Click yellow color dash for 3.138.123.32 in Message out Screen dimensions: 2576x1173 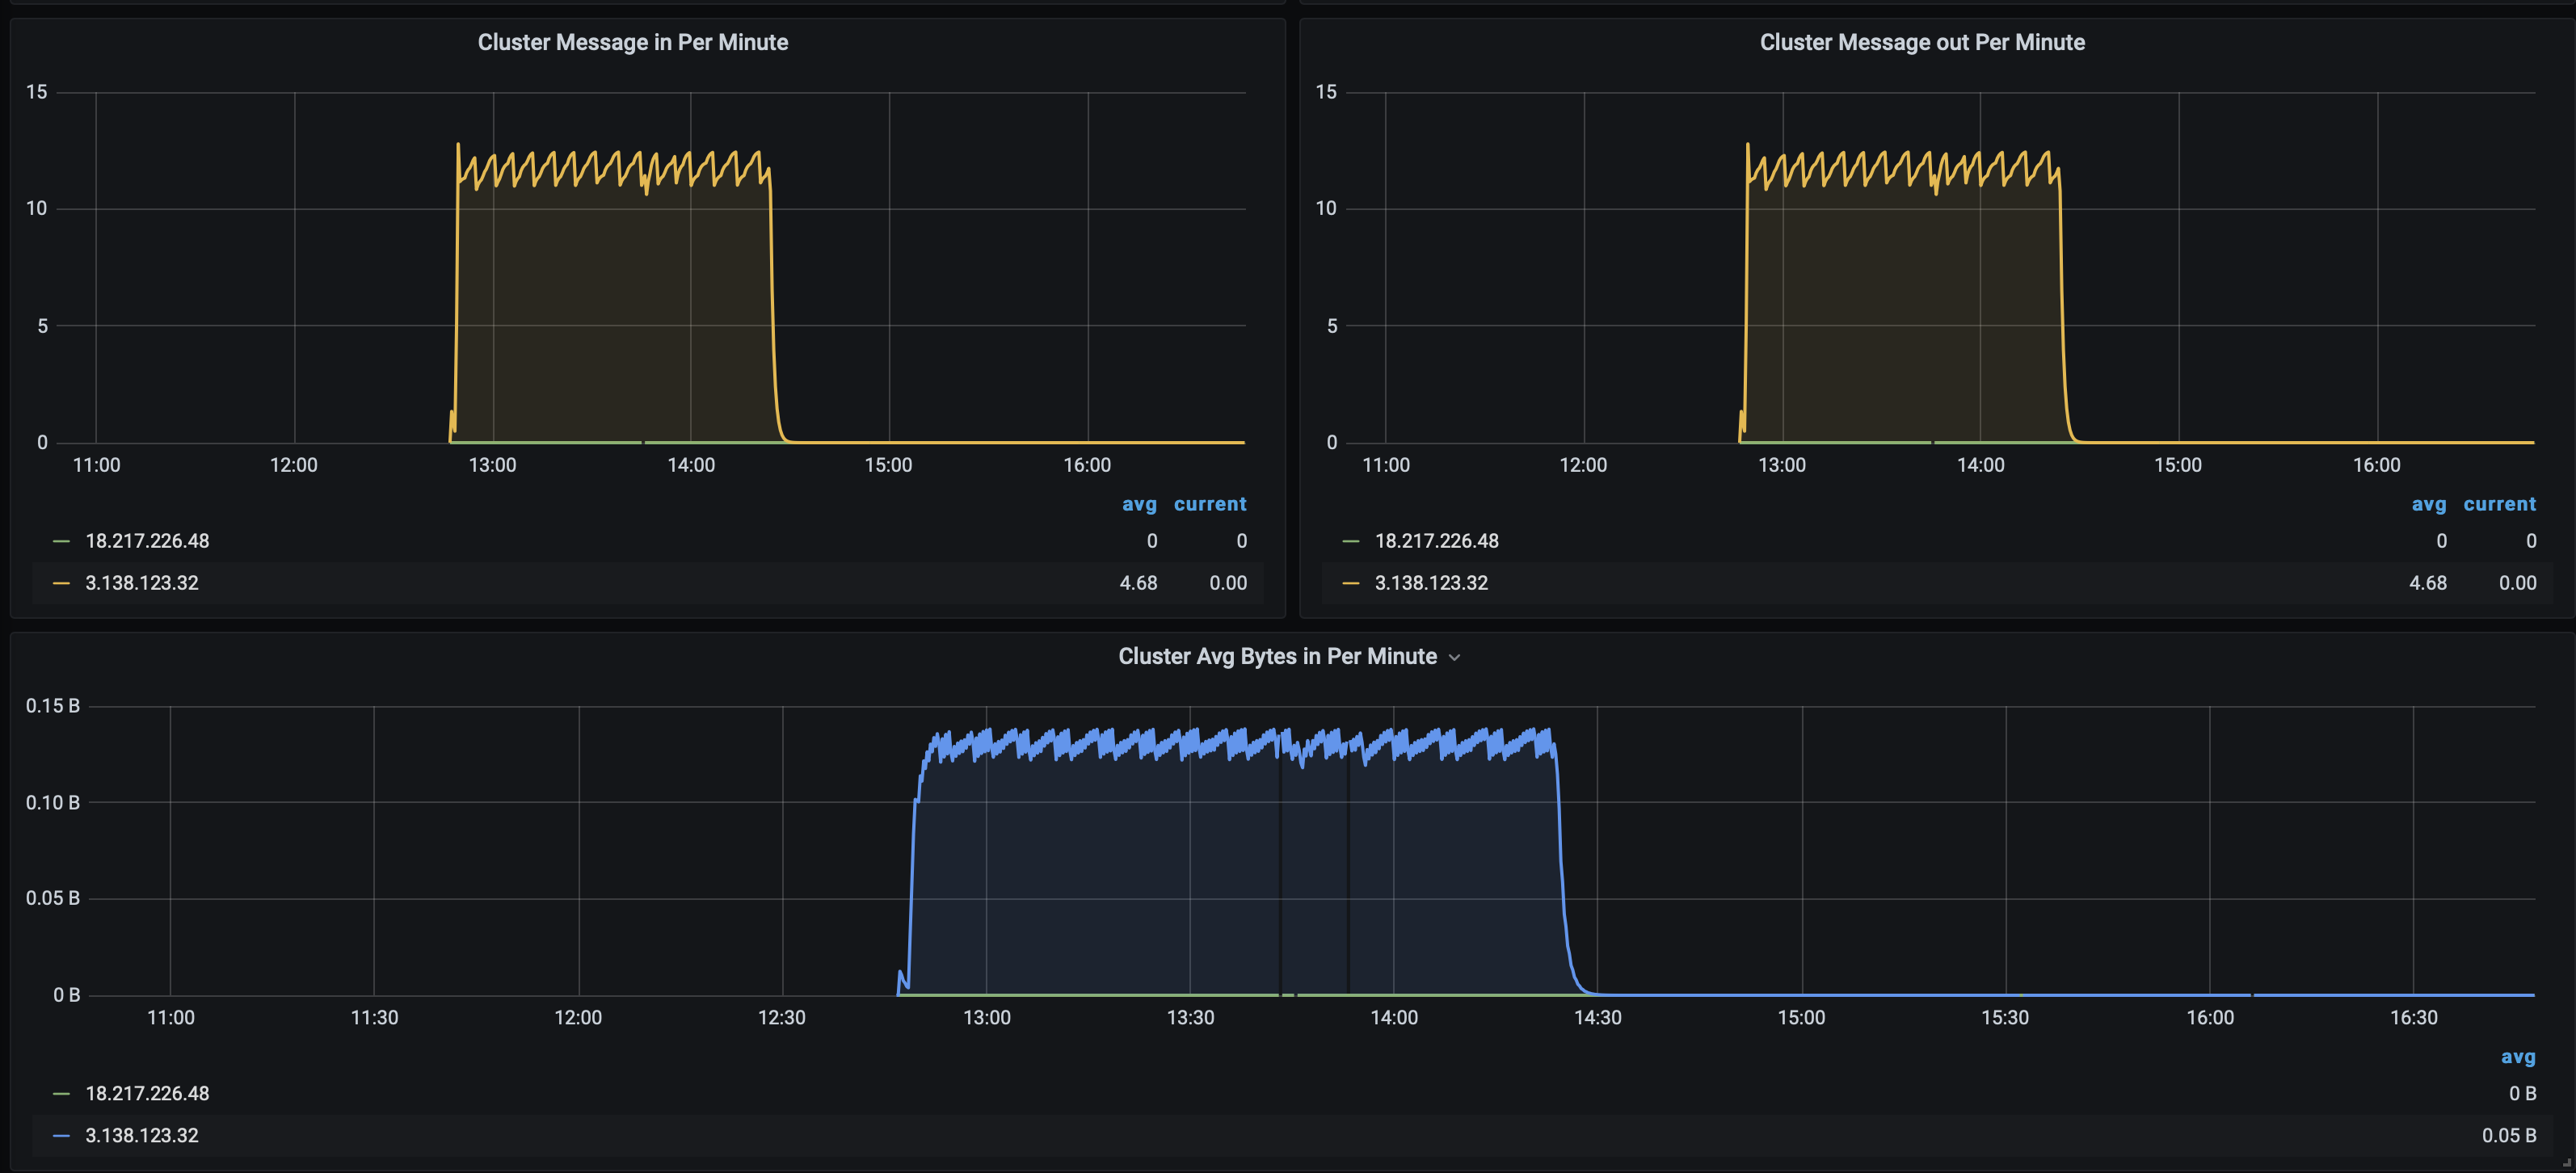(1350, 583)
